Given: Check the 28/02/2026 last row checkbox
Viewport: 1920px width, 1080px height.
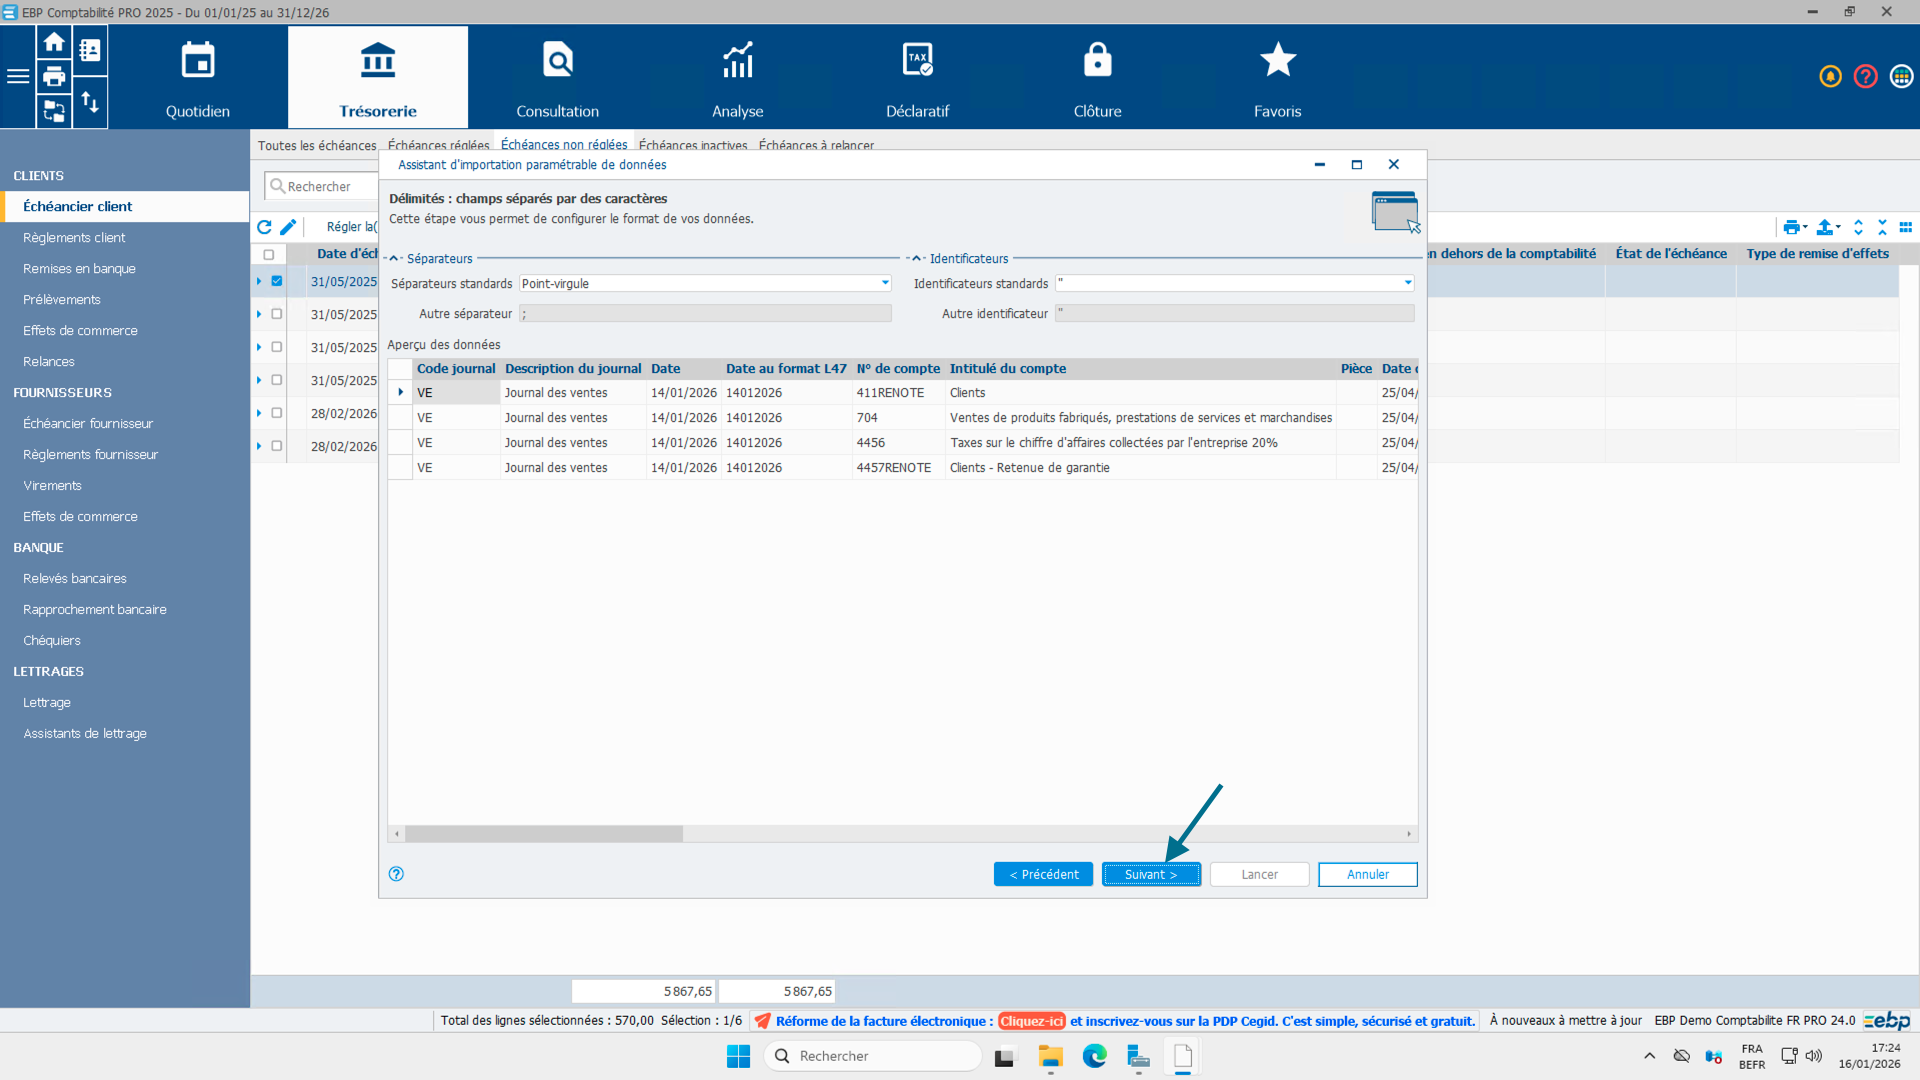Looking at the screenshot, I should click(x=277, y=446).
